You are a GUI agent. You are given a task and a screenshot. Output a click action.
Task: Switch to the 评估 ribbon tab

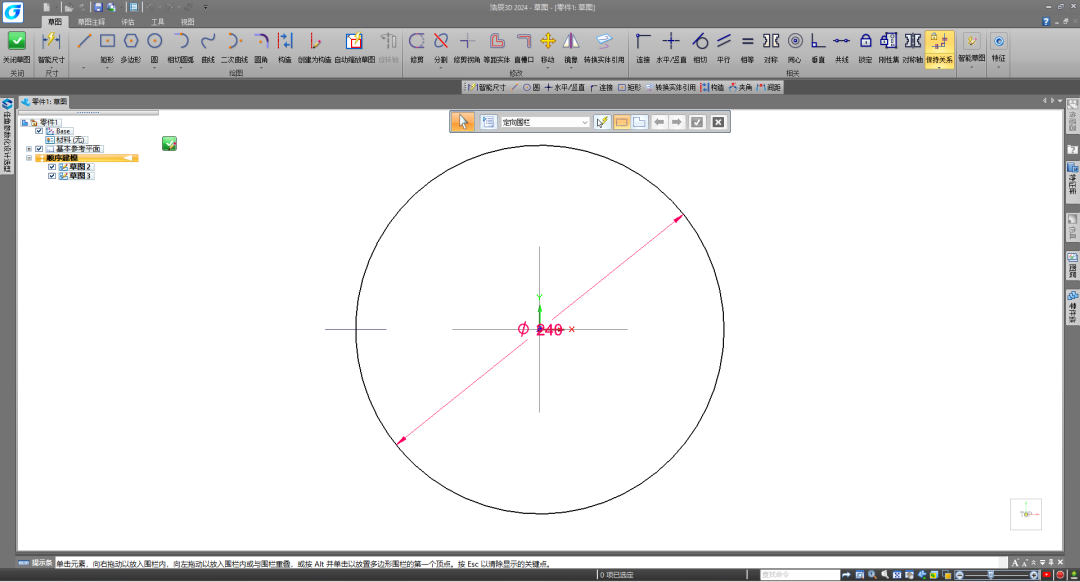click(127, 22)
